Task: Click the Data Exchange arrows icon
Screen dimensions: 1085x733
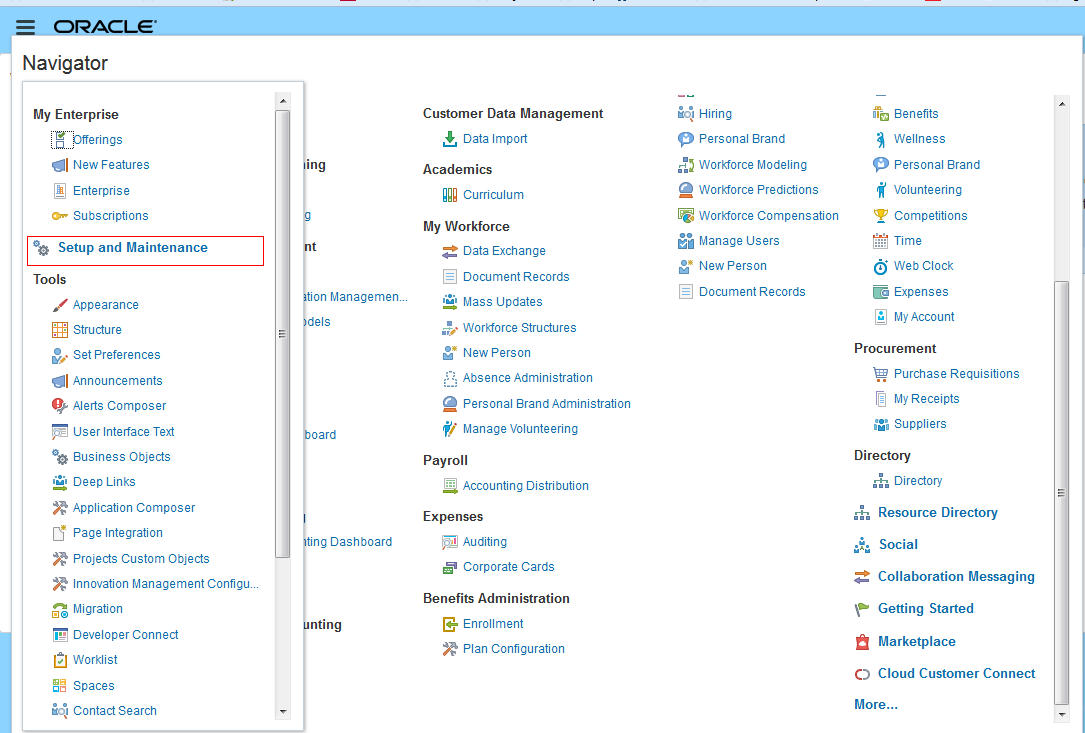Action: coord(450,251)
